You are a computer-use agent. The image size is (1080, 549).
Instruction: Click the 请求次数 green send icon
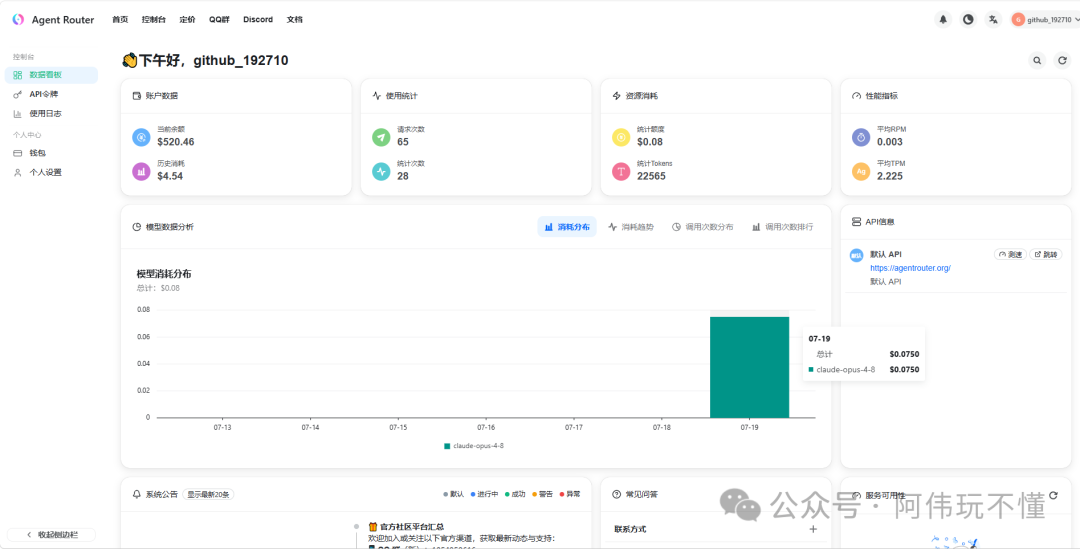point(381,137)
